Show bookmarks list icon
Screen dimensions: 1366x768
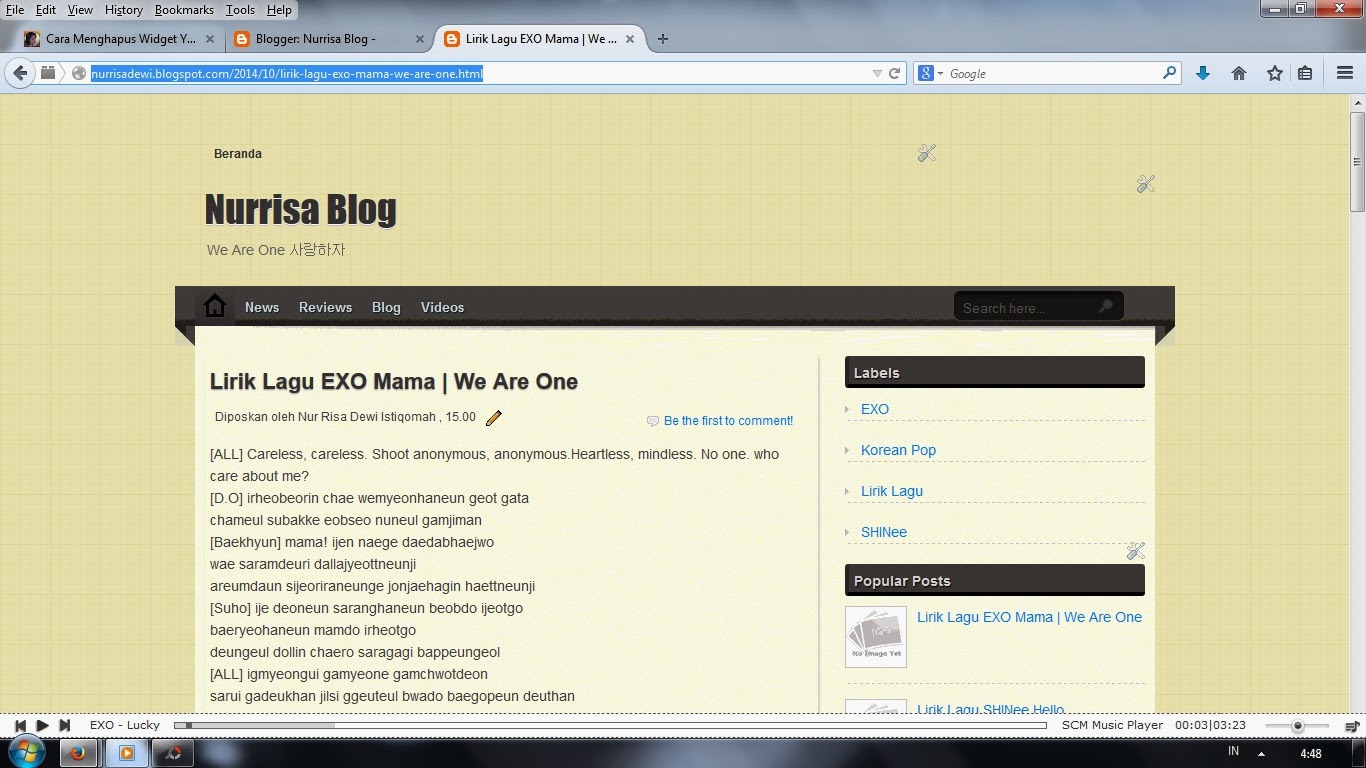(1305, 73)
